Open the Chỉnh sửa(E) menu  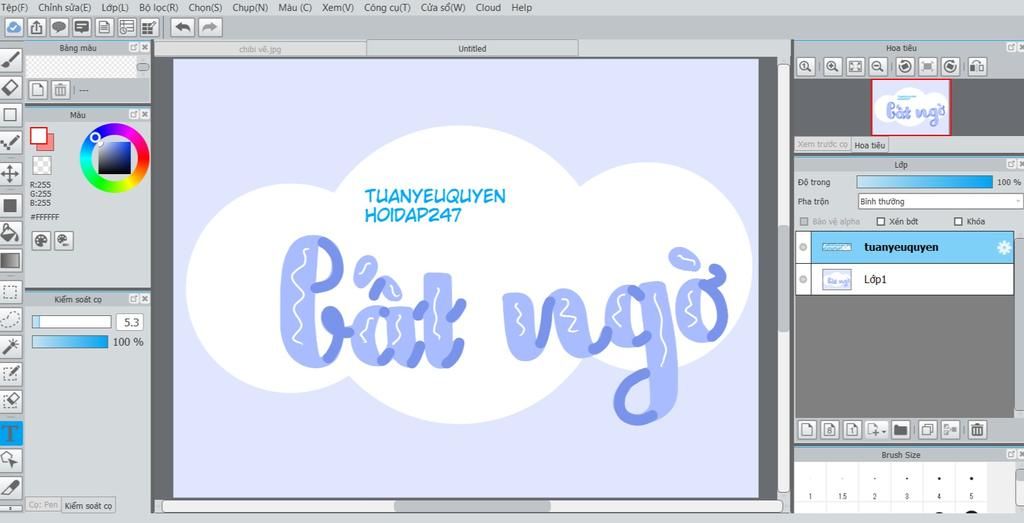point(65,8)
